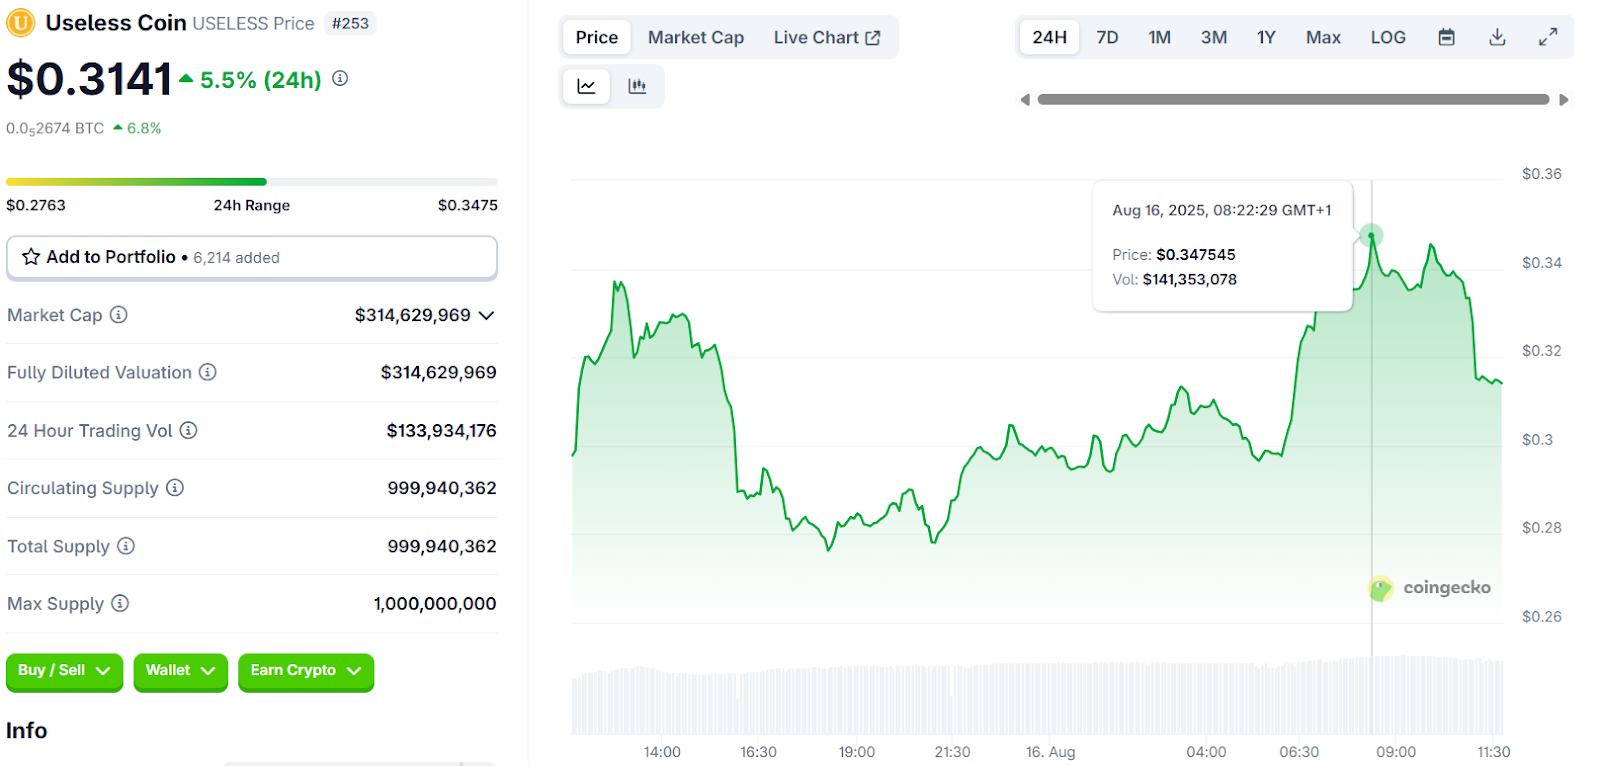Download the chart data
Image resolution: width=1600 pixels, height=766 pixels.
pos(1497,37)
